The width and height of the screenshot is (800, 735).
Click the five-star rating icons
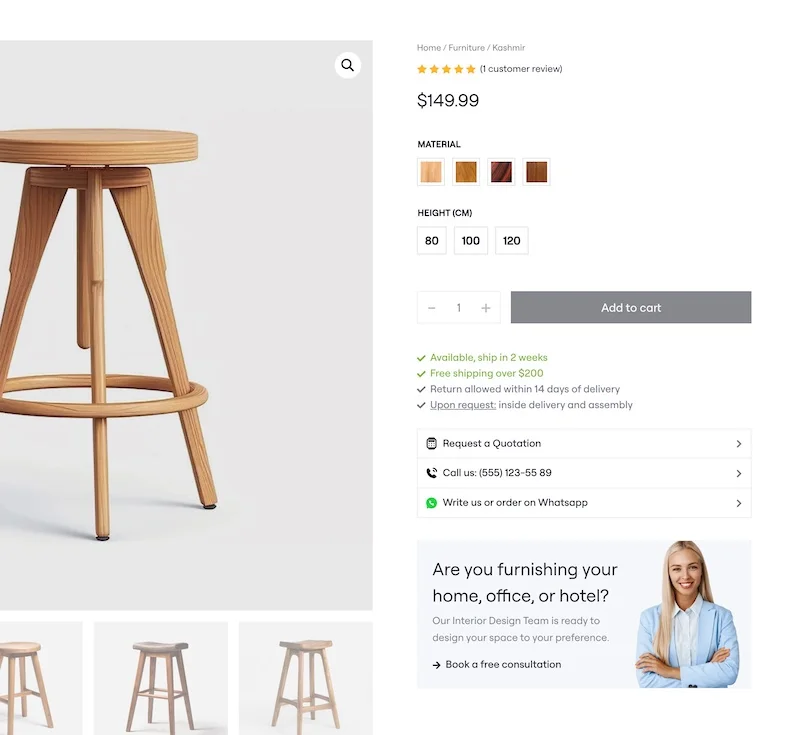click(x=446, y=69)
